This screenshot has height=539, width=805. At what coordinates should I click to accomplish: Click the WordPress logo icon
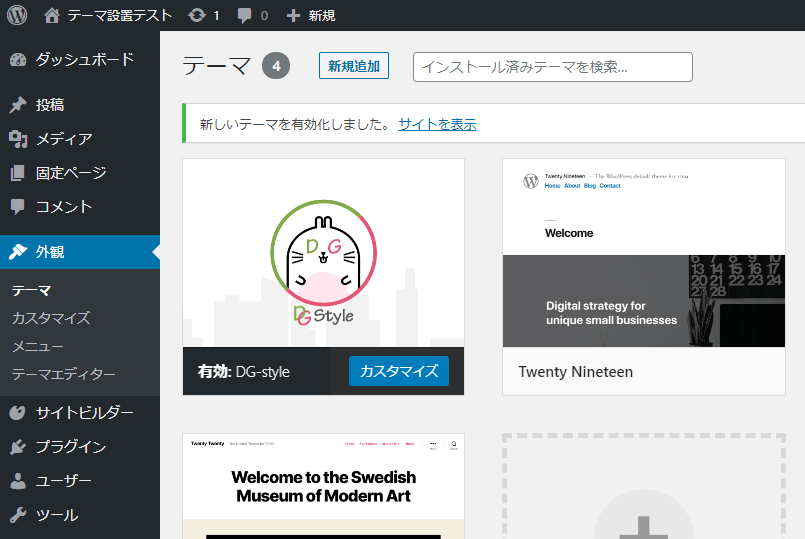(x=17, y=15)
